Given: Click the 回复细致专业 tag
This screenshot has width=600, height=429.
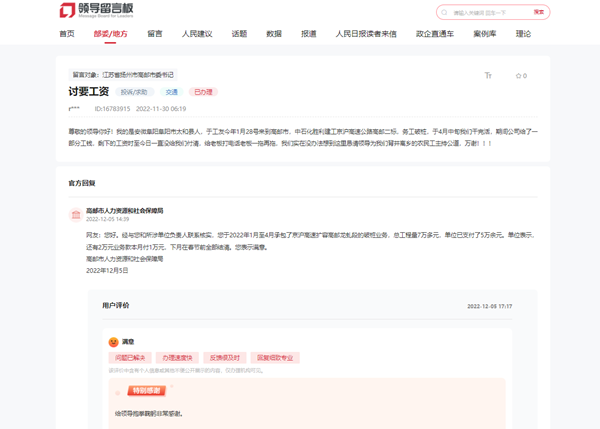Looking at the screenshot, I should (x=275, y=358).
